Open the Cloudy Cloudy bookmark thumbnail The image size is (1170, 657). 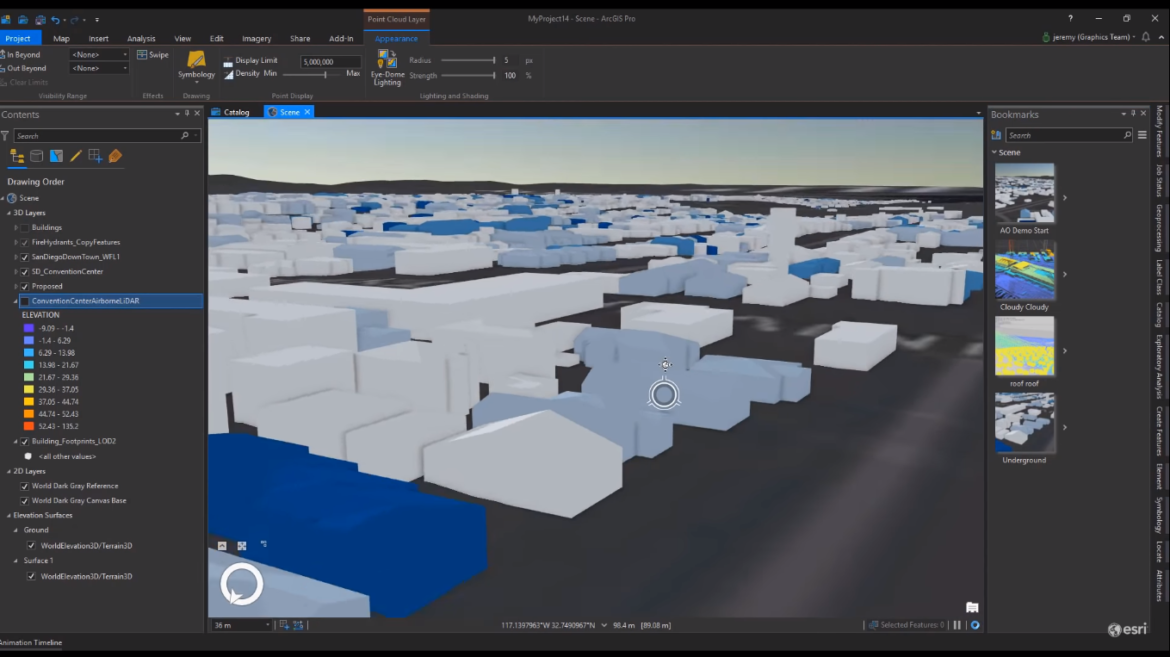1024,270
